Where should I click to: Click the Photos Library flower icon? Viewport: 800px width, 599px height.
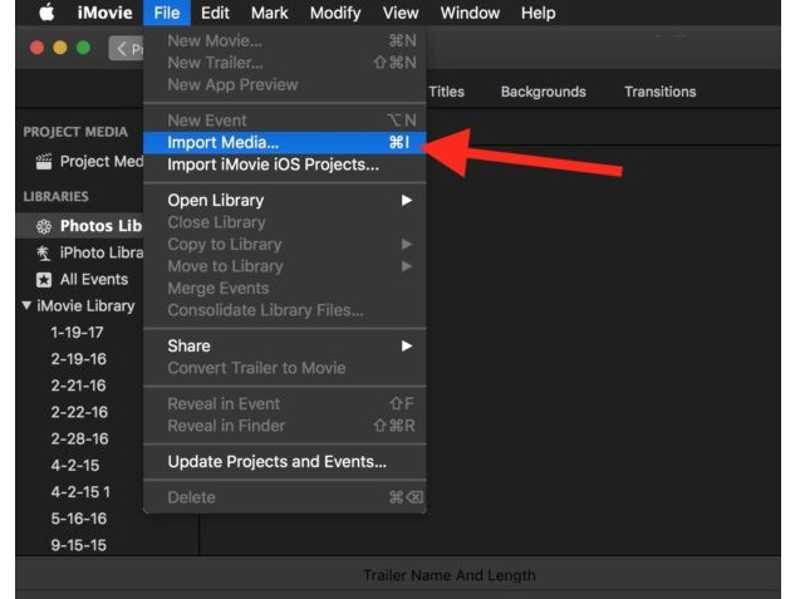[x=44, y=226]
